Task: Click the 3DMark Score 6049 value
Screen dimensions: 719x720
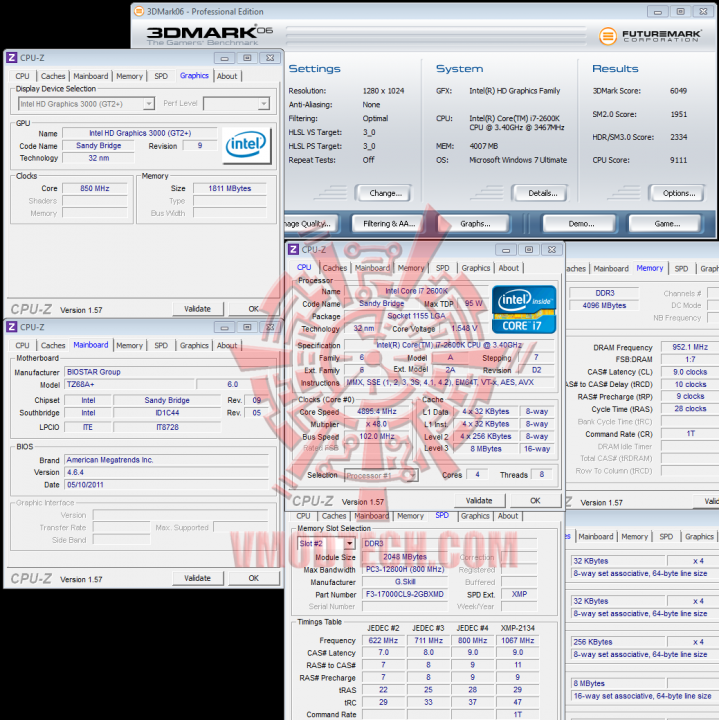Action: tap(678, 91)
